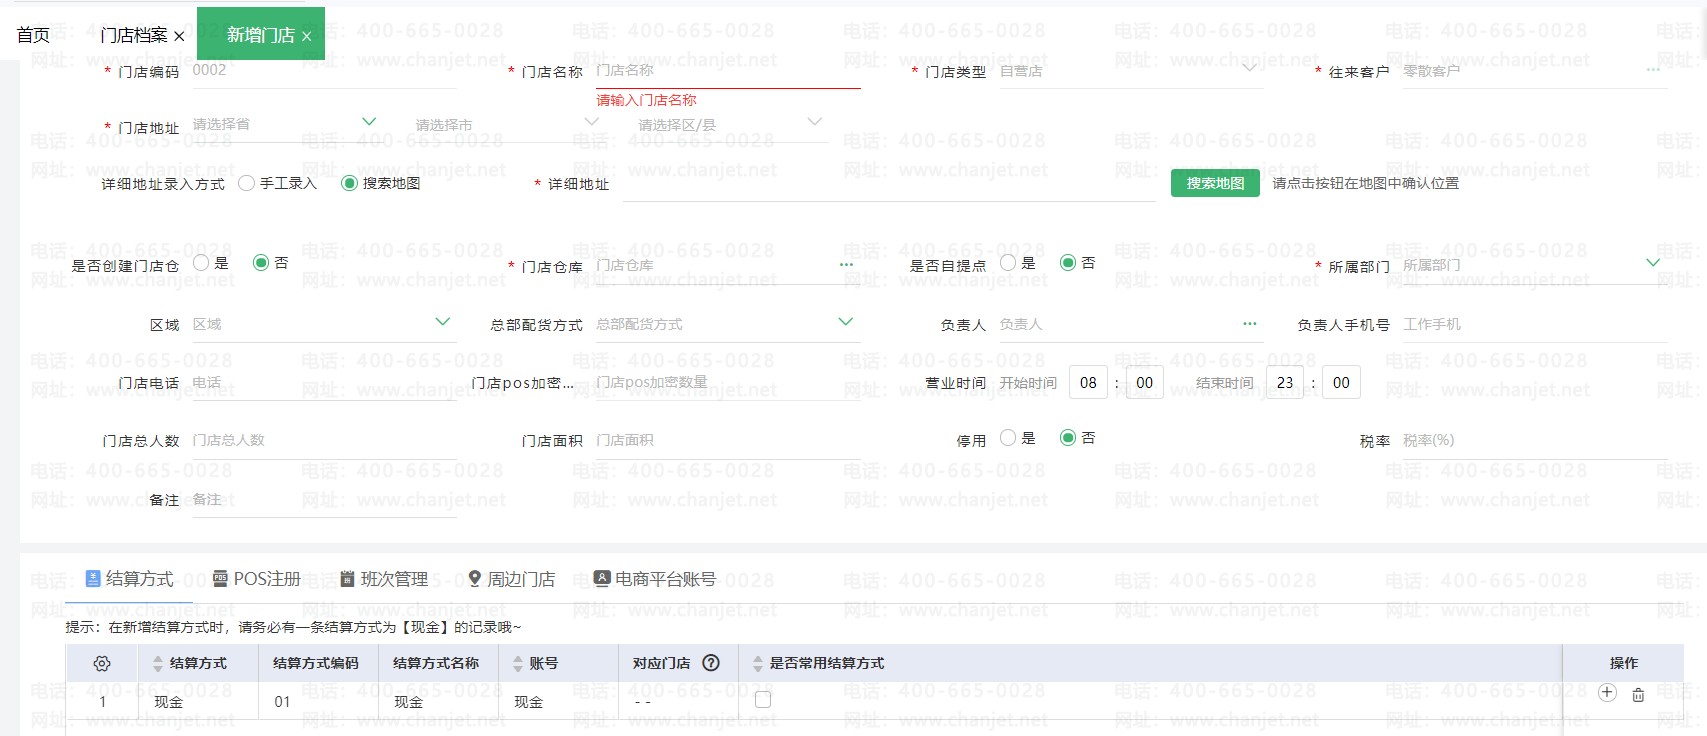The width and height of the screenshot is (1707, 736).
Task: Click the 负责人手机号 input field
Action: (x=1535, y=324)
